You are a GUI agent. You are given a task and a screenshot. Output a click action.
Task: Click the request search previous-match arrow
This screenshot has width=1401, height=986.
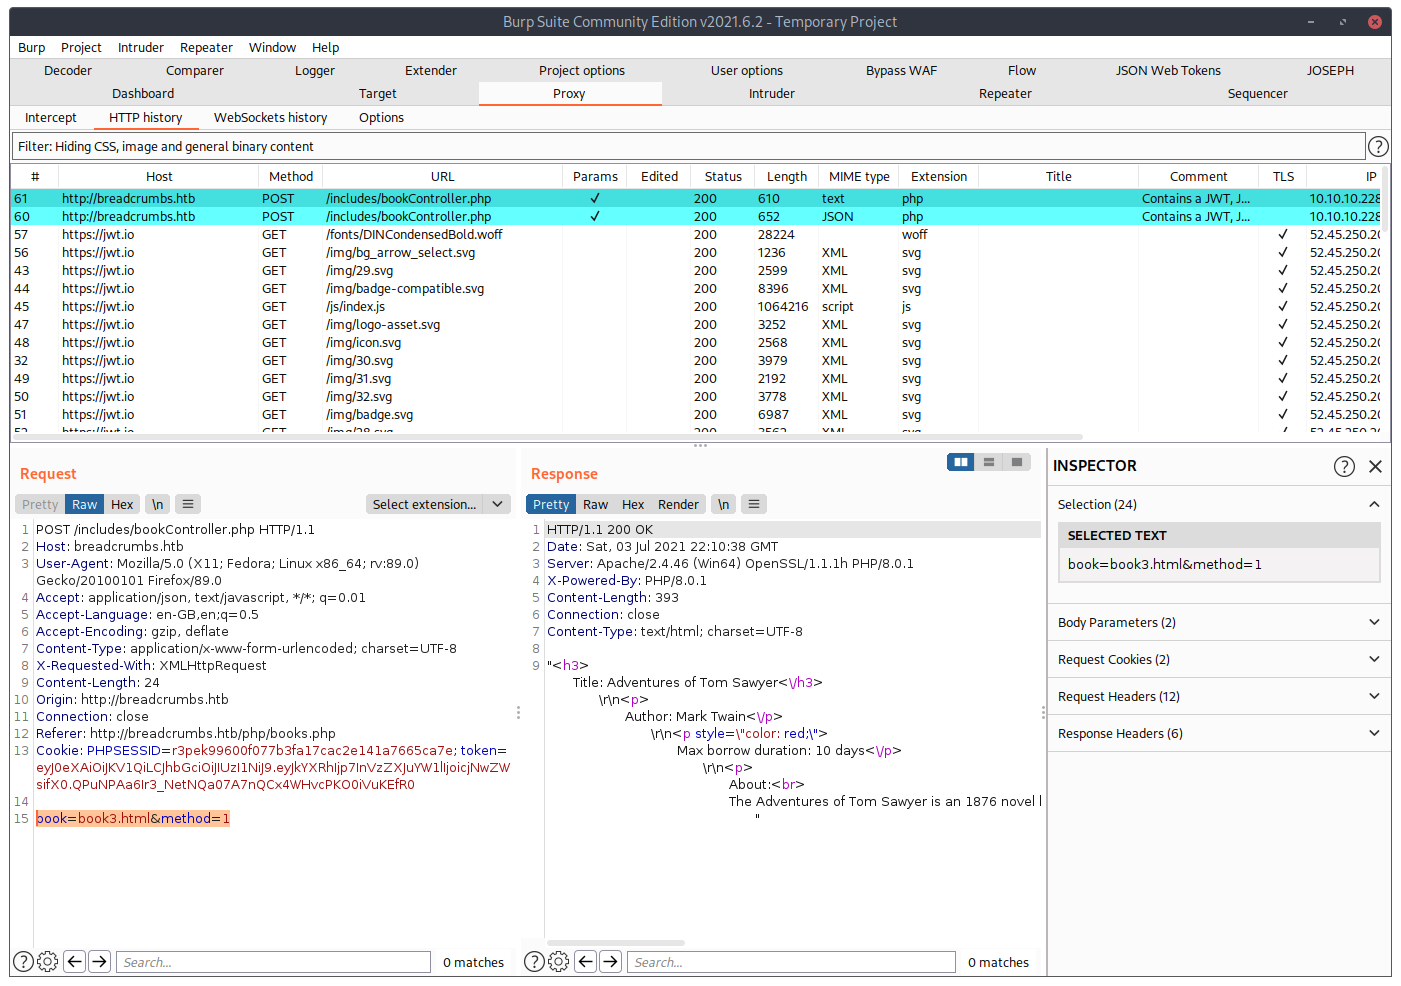pyautogui.click(x=74, y=962)
